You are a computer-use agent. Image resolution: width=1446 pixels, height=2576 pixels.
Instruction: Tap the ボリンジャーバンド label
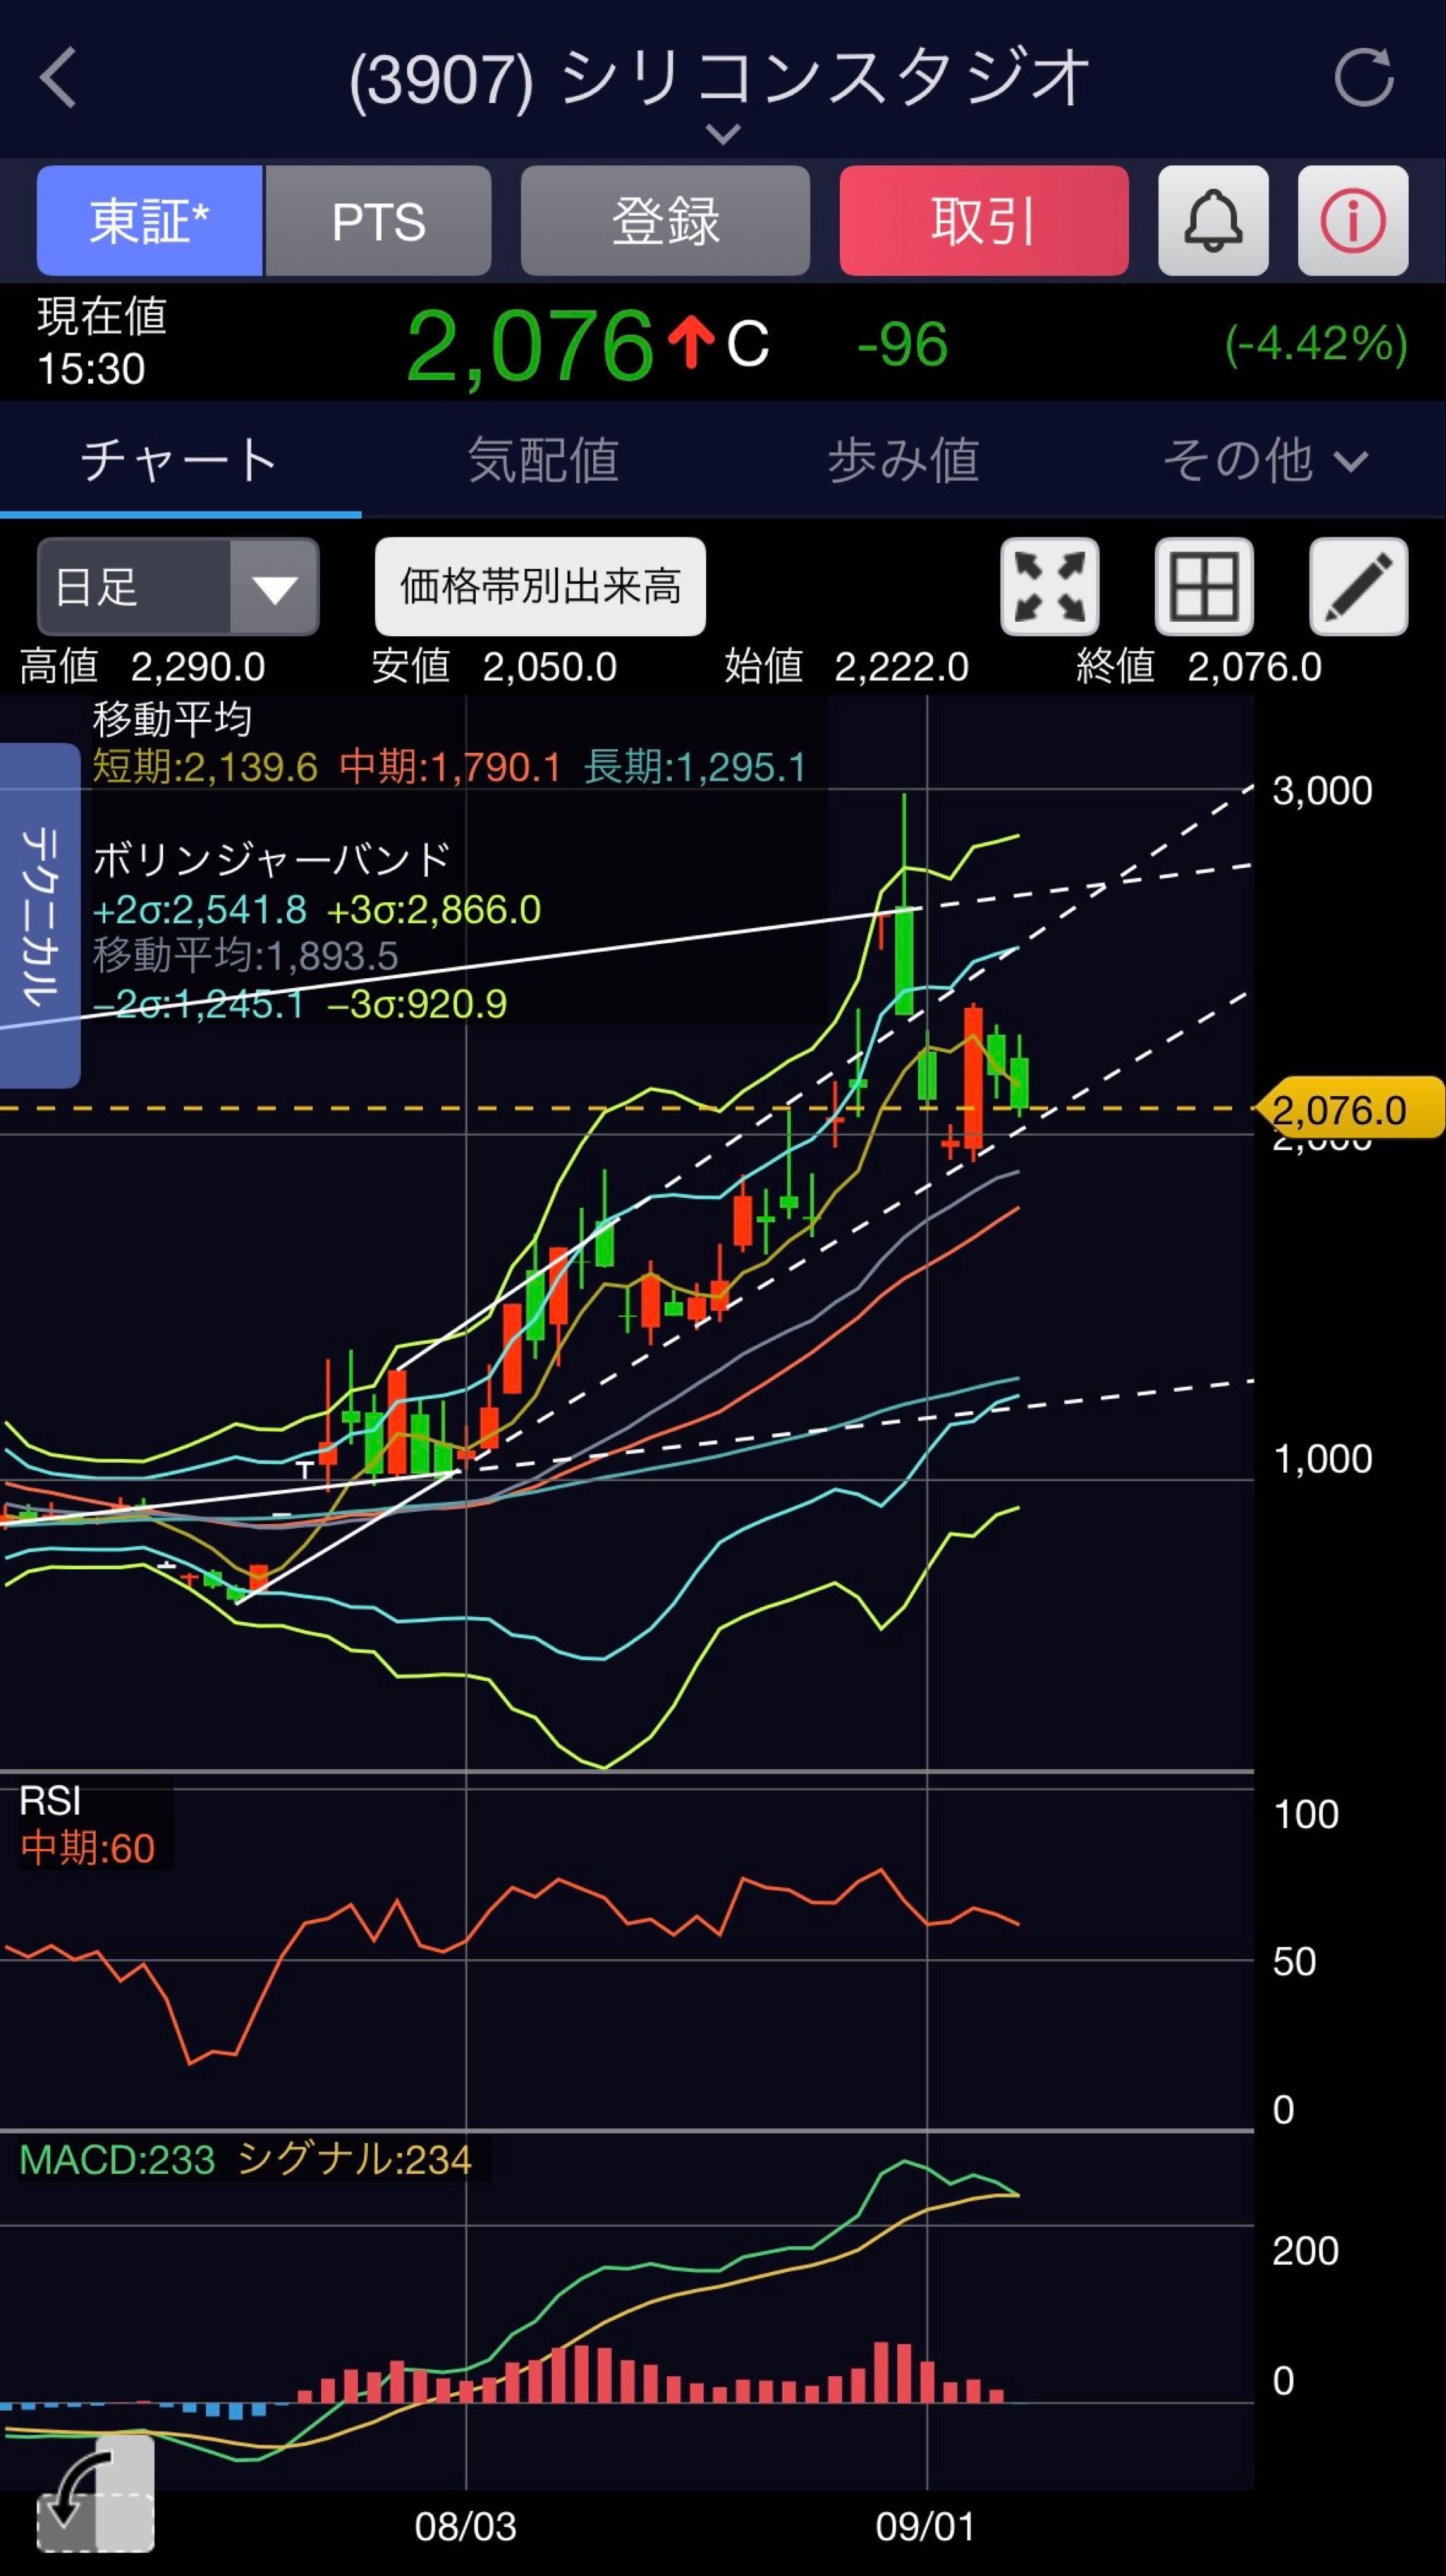272,859
